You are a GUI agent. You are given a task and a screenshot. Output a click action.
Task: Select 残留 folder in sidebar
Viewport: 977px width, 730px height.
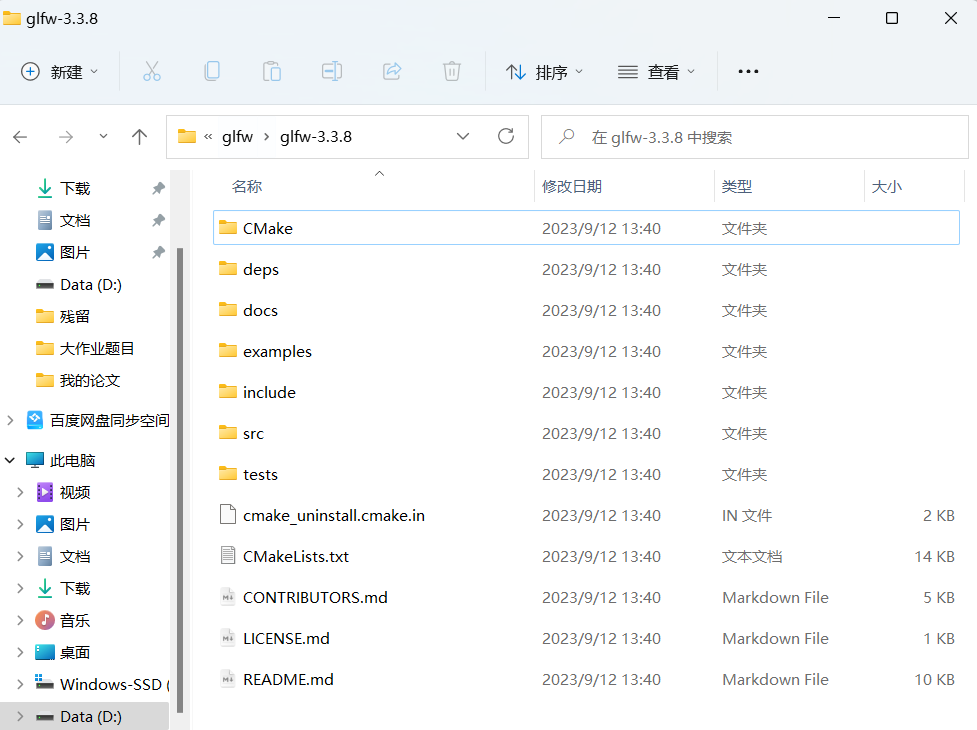pos(74,316)
